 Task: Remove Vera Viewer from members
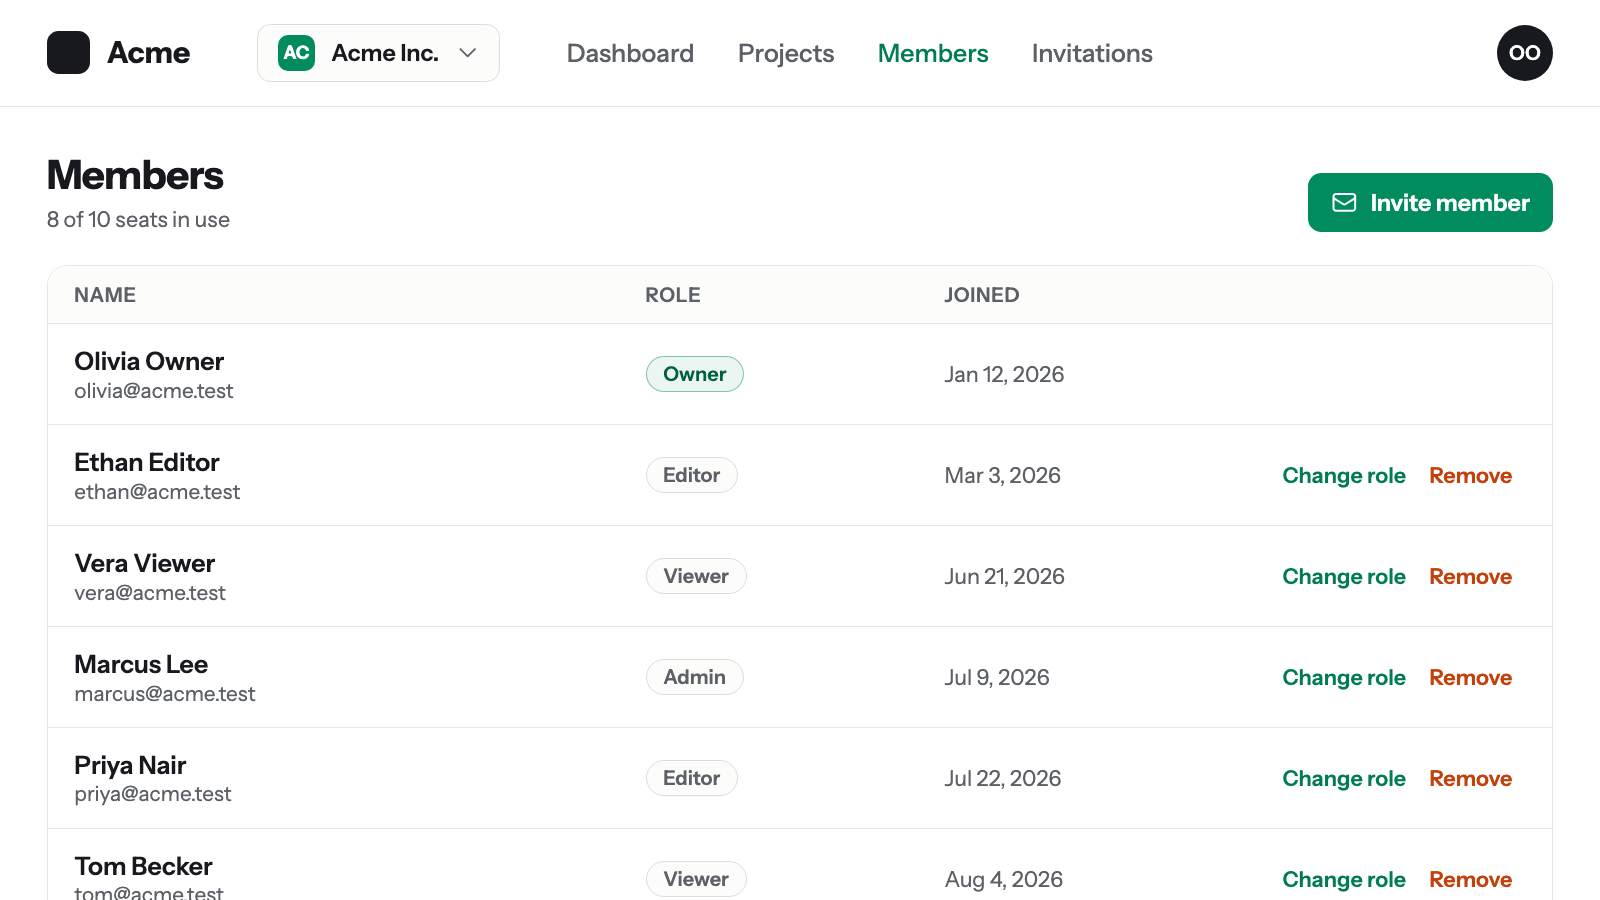(x=1470, y=577)
